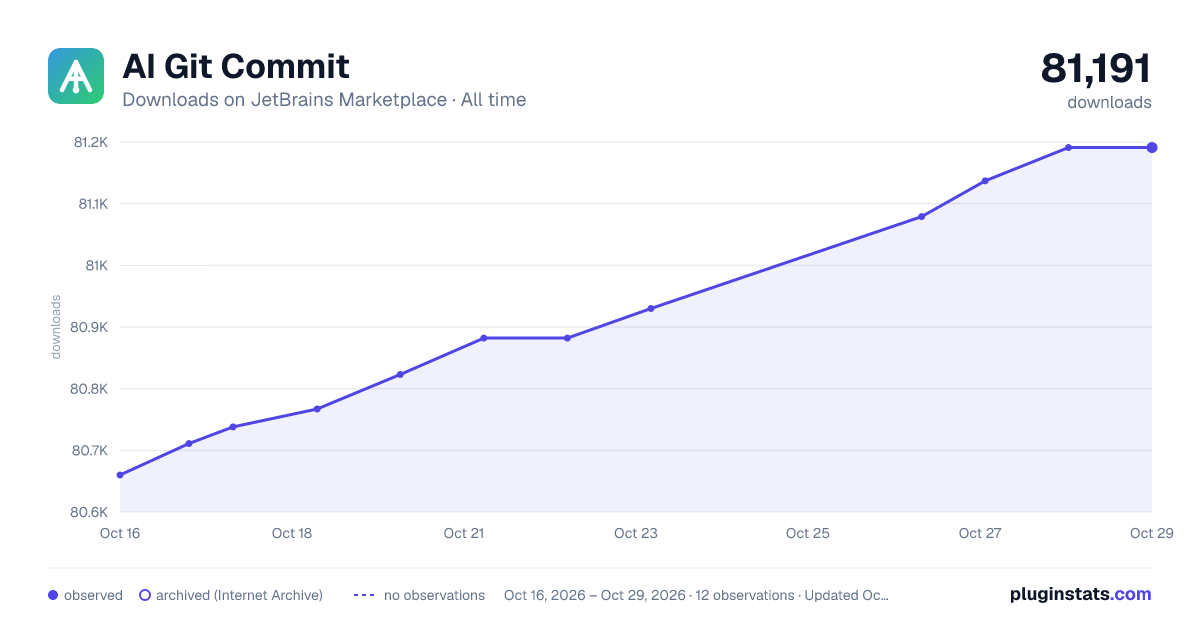Click the observed legend filled dot

pos(53,595)
